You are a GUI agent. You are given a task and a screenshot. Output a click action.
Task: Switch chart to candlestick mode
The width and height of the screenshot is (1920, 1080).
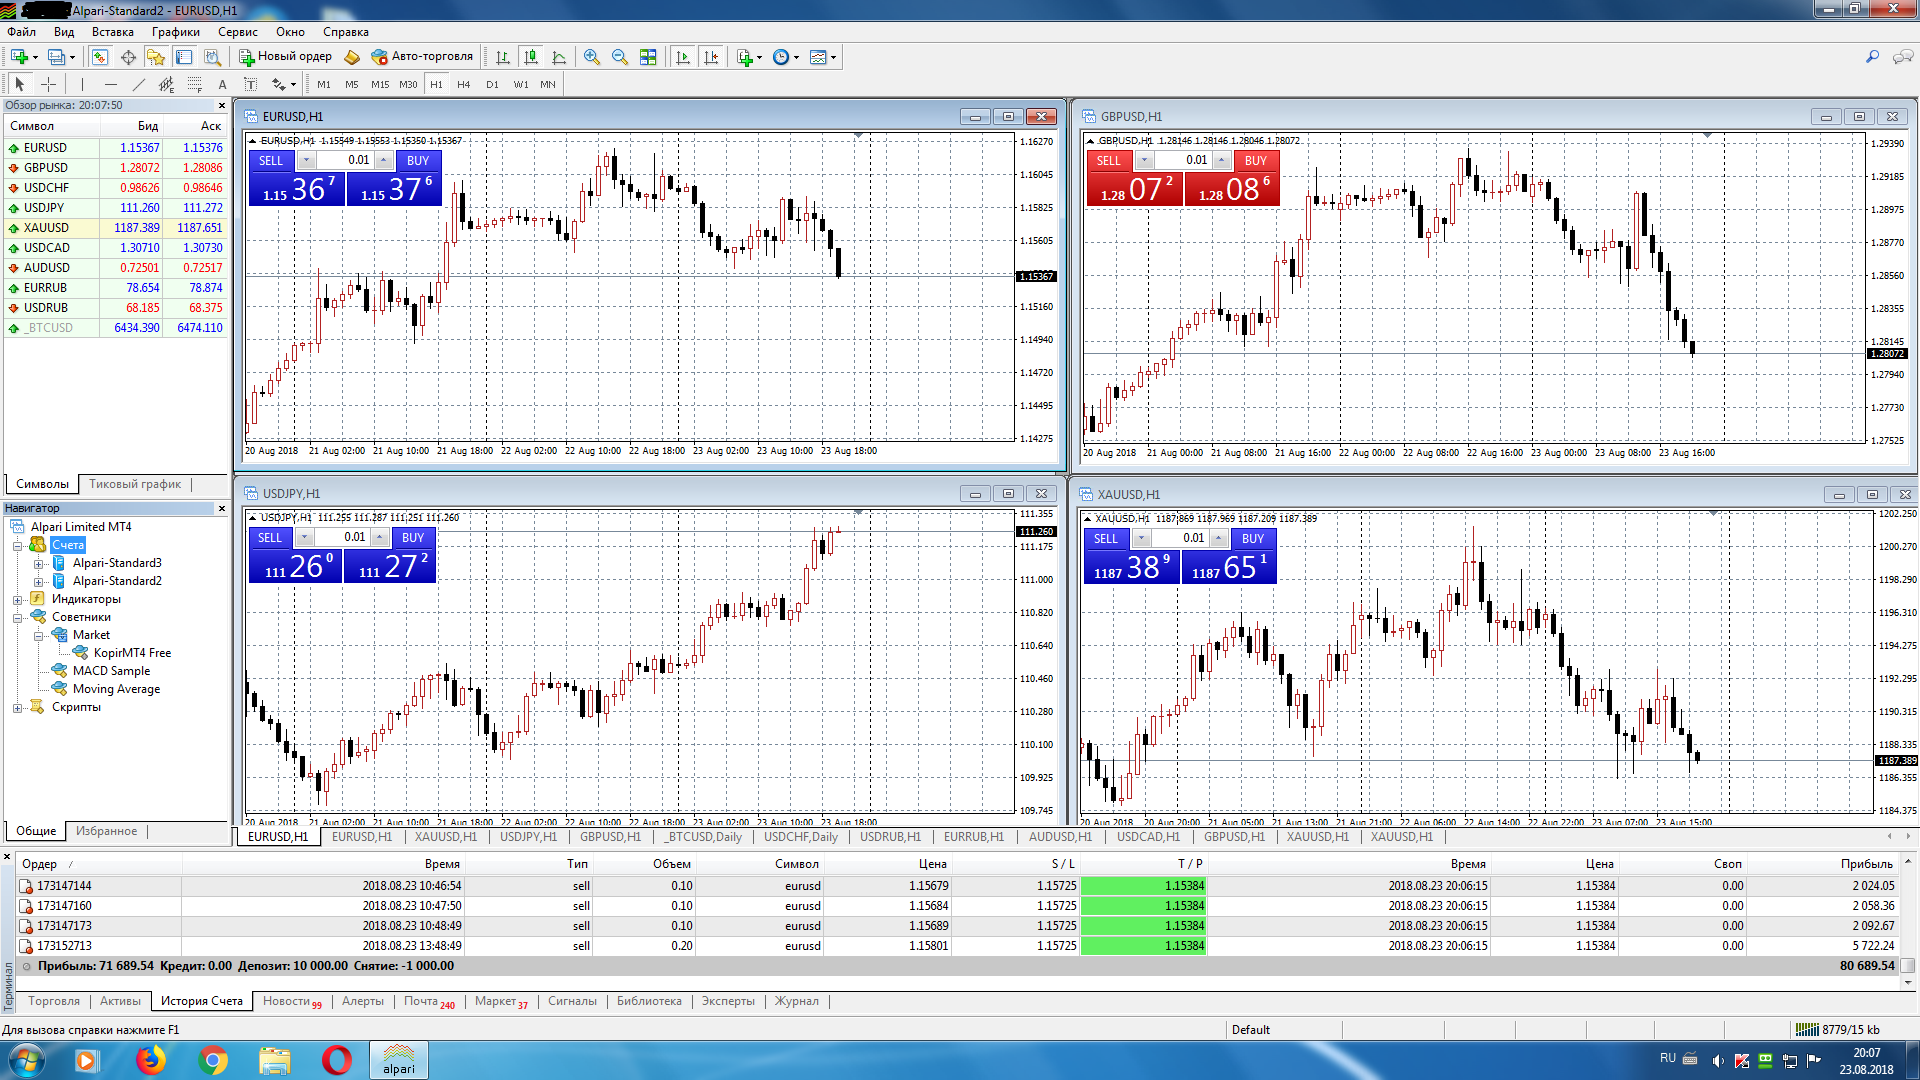pyautogui.click(x=531, y=57)
